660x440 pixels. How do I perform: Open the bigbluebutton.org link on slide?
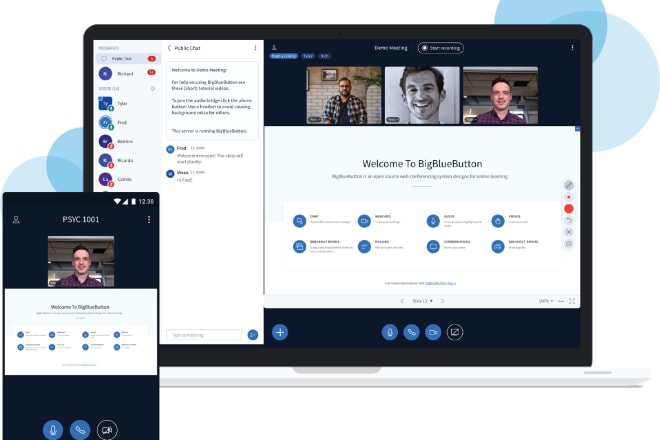click(x=440, y=283)
